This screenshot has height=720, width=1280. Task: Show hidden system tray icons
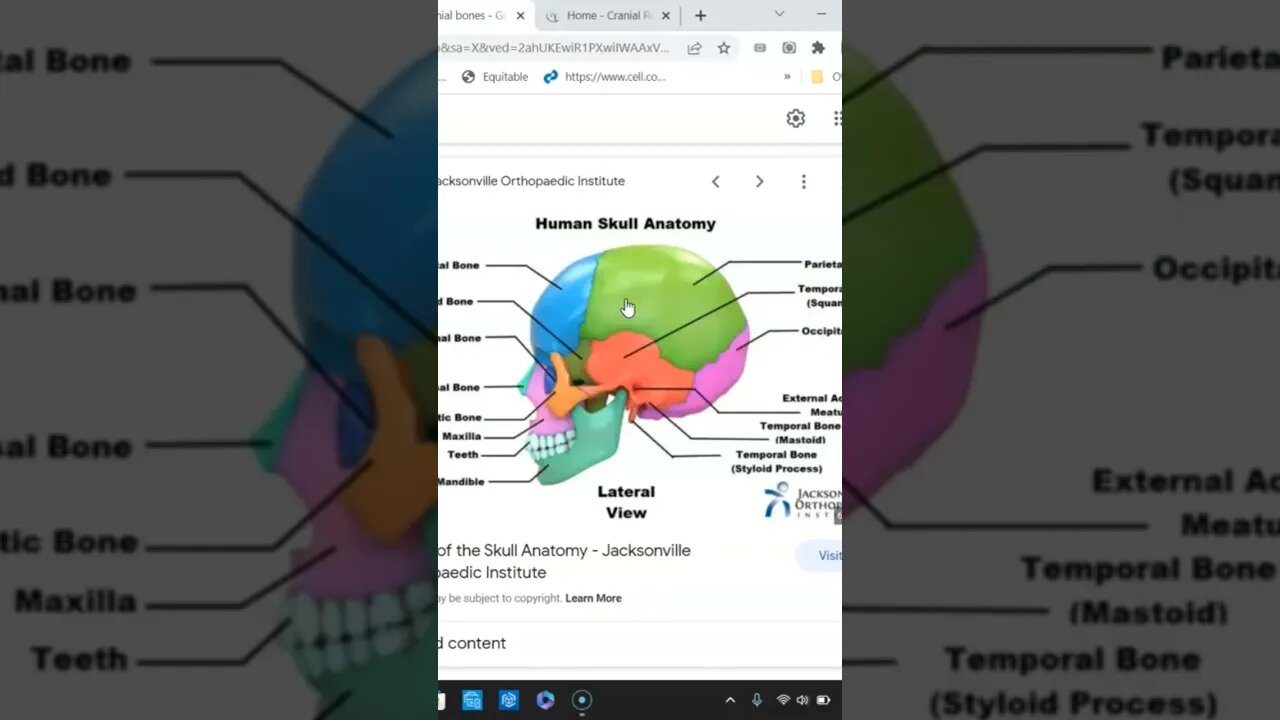pyautogui.click(x=730, y=700)
